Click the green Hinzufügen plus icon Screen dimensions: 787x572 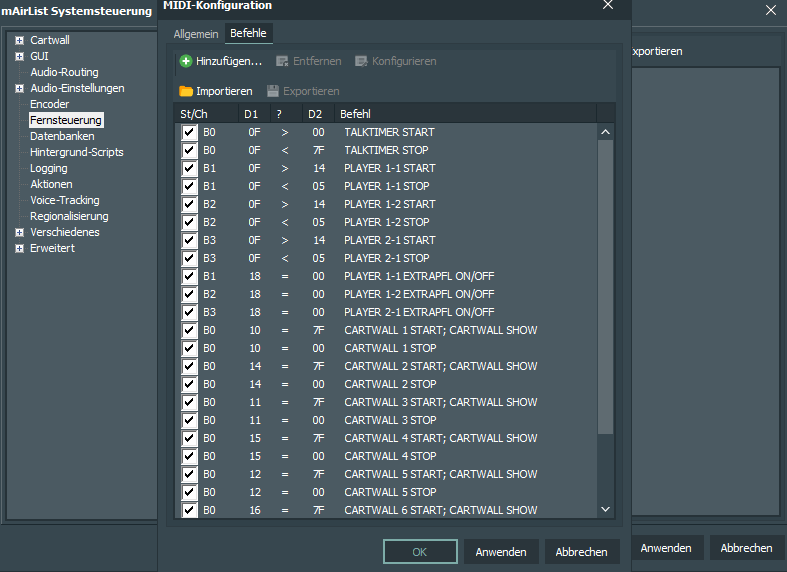coord(186,62)
